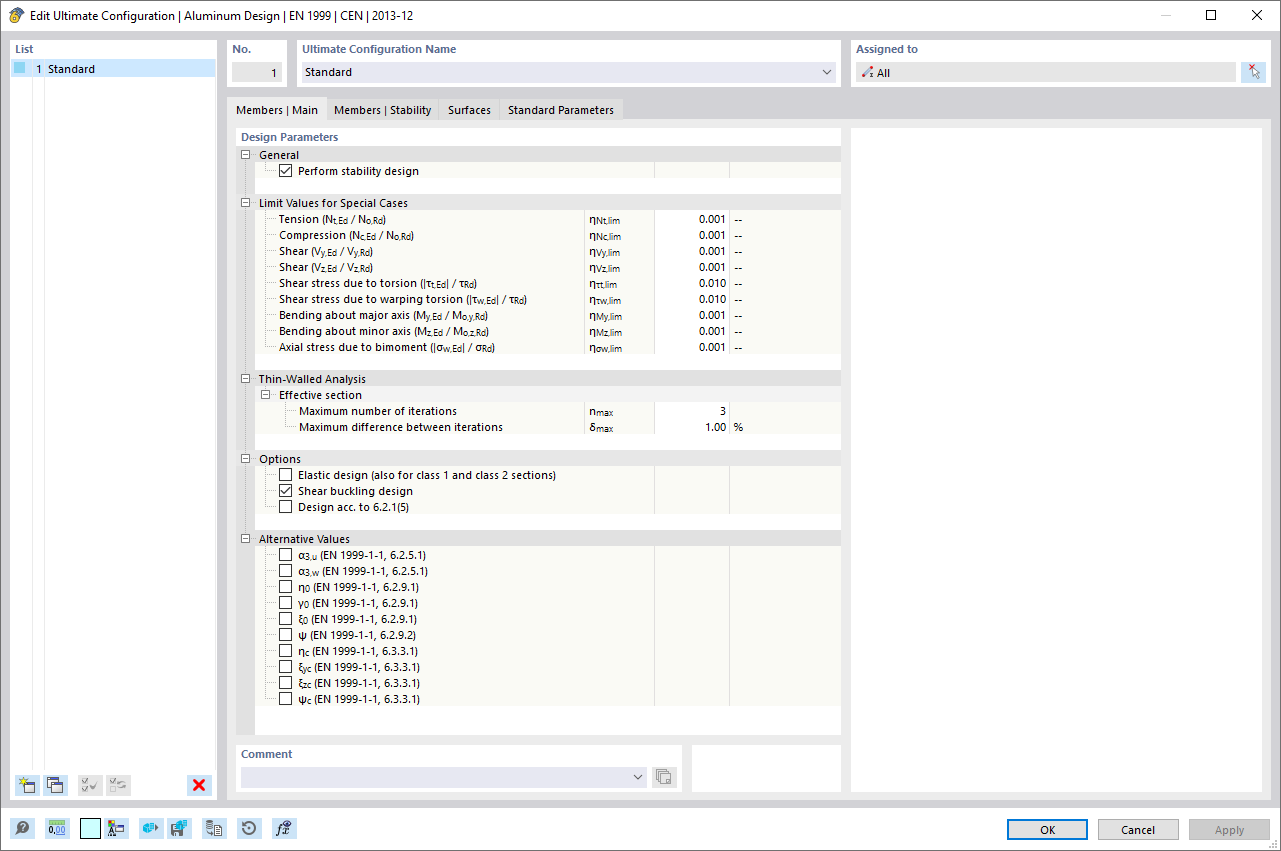Disable Shear buckling design
Viewport: 1281px width, 851px height.
click(286, 490)
